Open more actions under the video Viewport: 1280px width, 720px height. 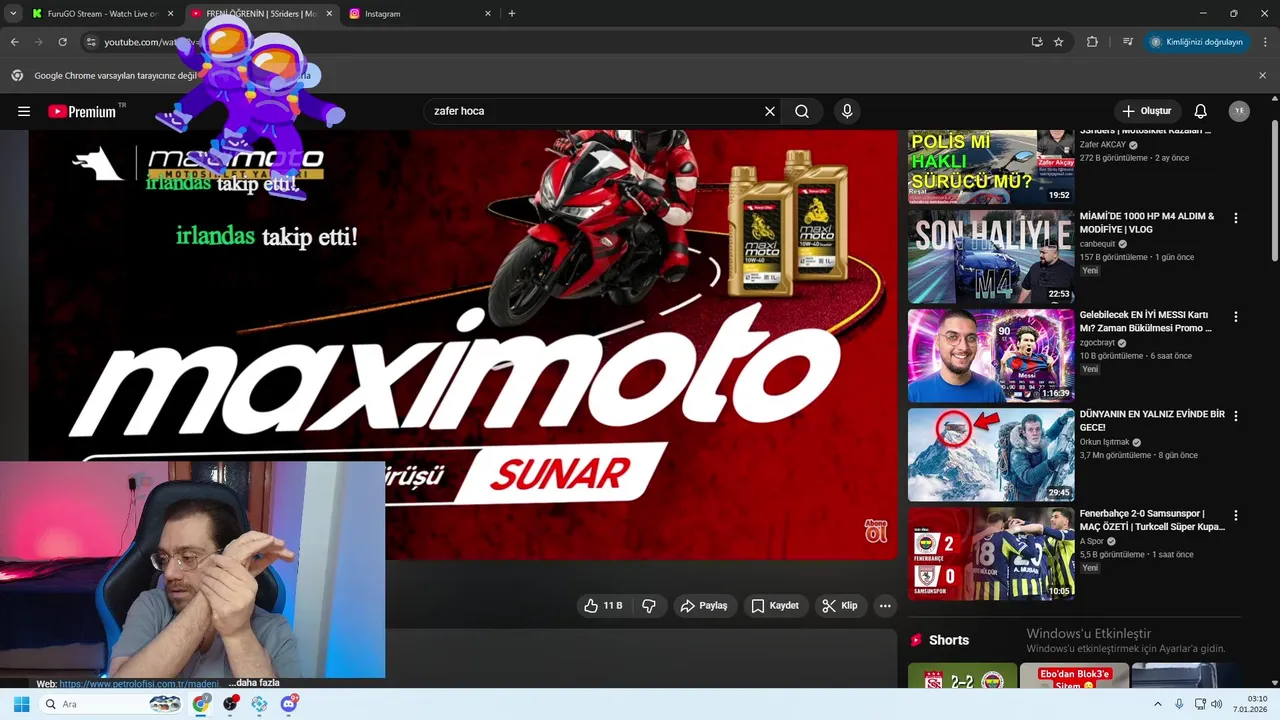pyautogui.click(x=885, y=605)
